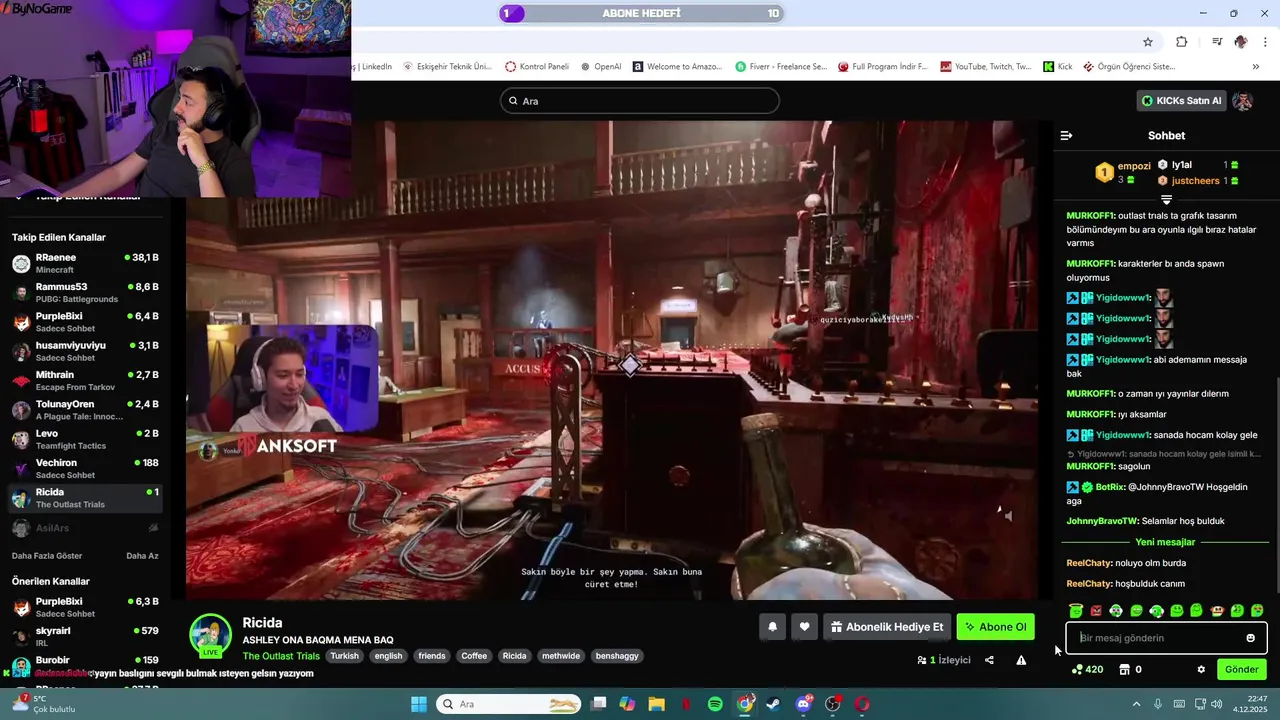This screenshot has height=720, width=1280.
Task: Open the user profile avatar menu
Action: click(1242, 101)
